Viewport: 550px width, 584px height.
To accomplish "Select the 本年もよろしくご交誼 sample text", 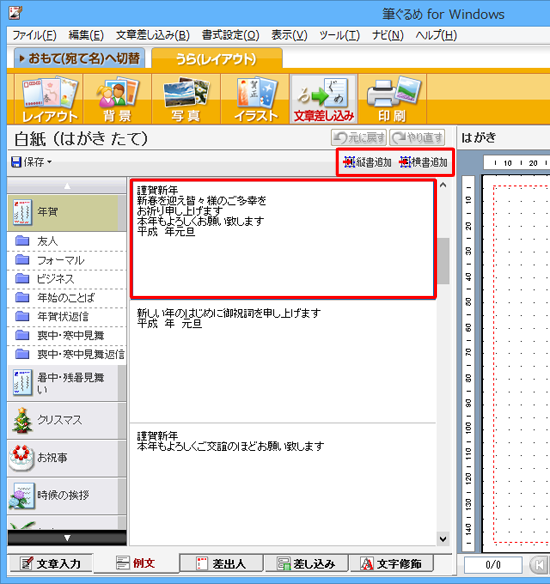I will point(283,484).
